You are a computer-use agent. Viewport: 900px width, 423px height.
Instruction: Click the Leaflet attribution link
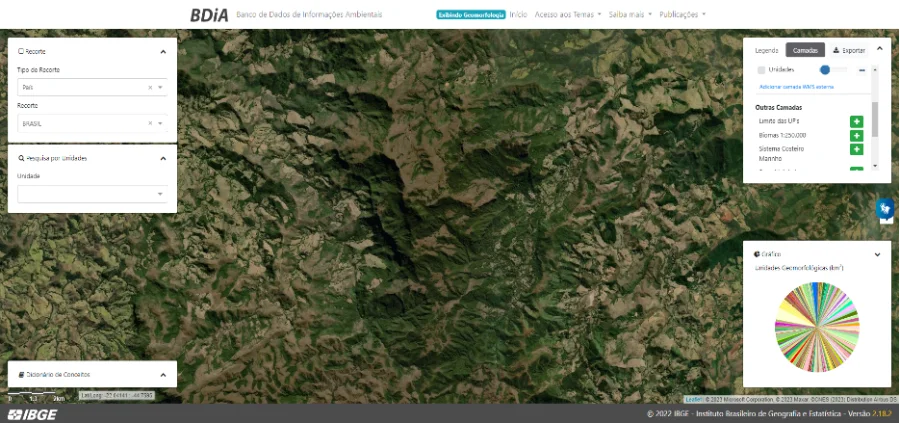pos(694,399)
